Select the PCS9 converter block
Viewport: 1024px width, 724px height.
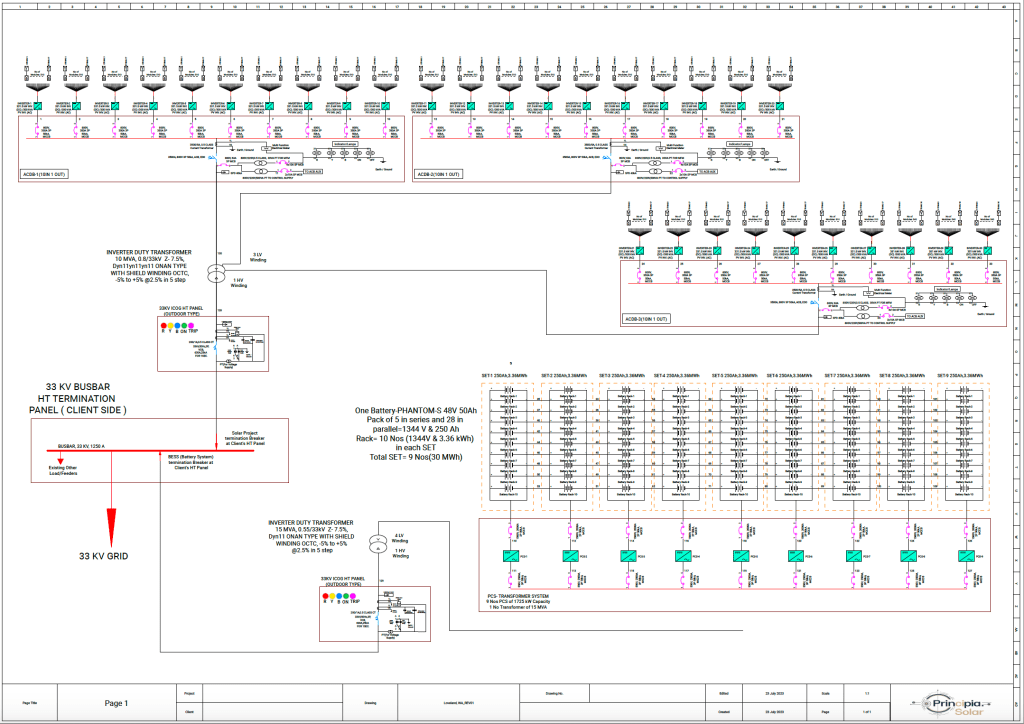point(966,556)
